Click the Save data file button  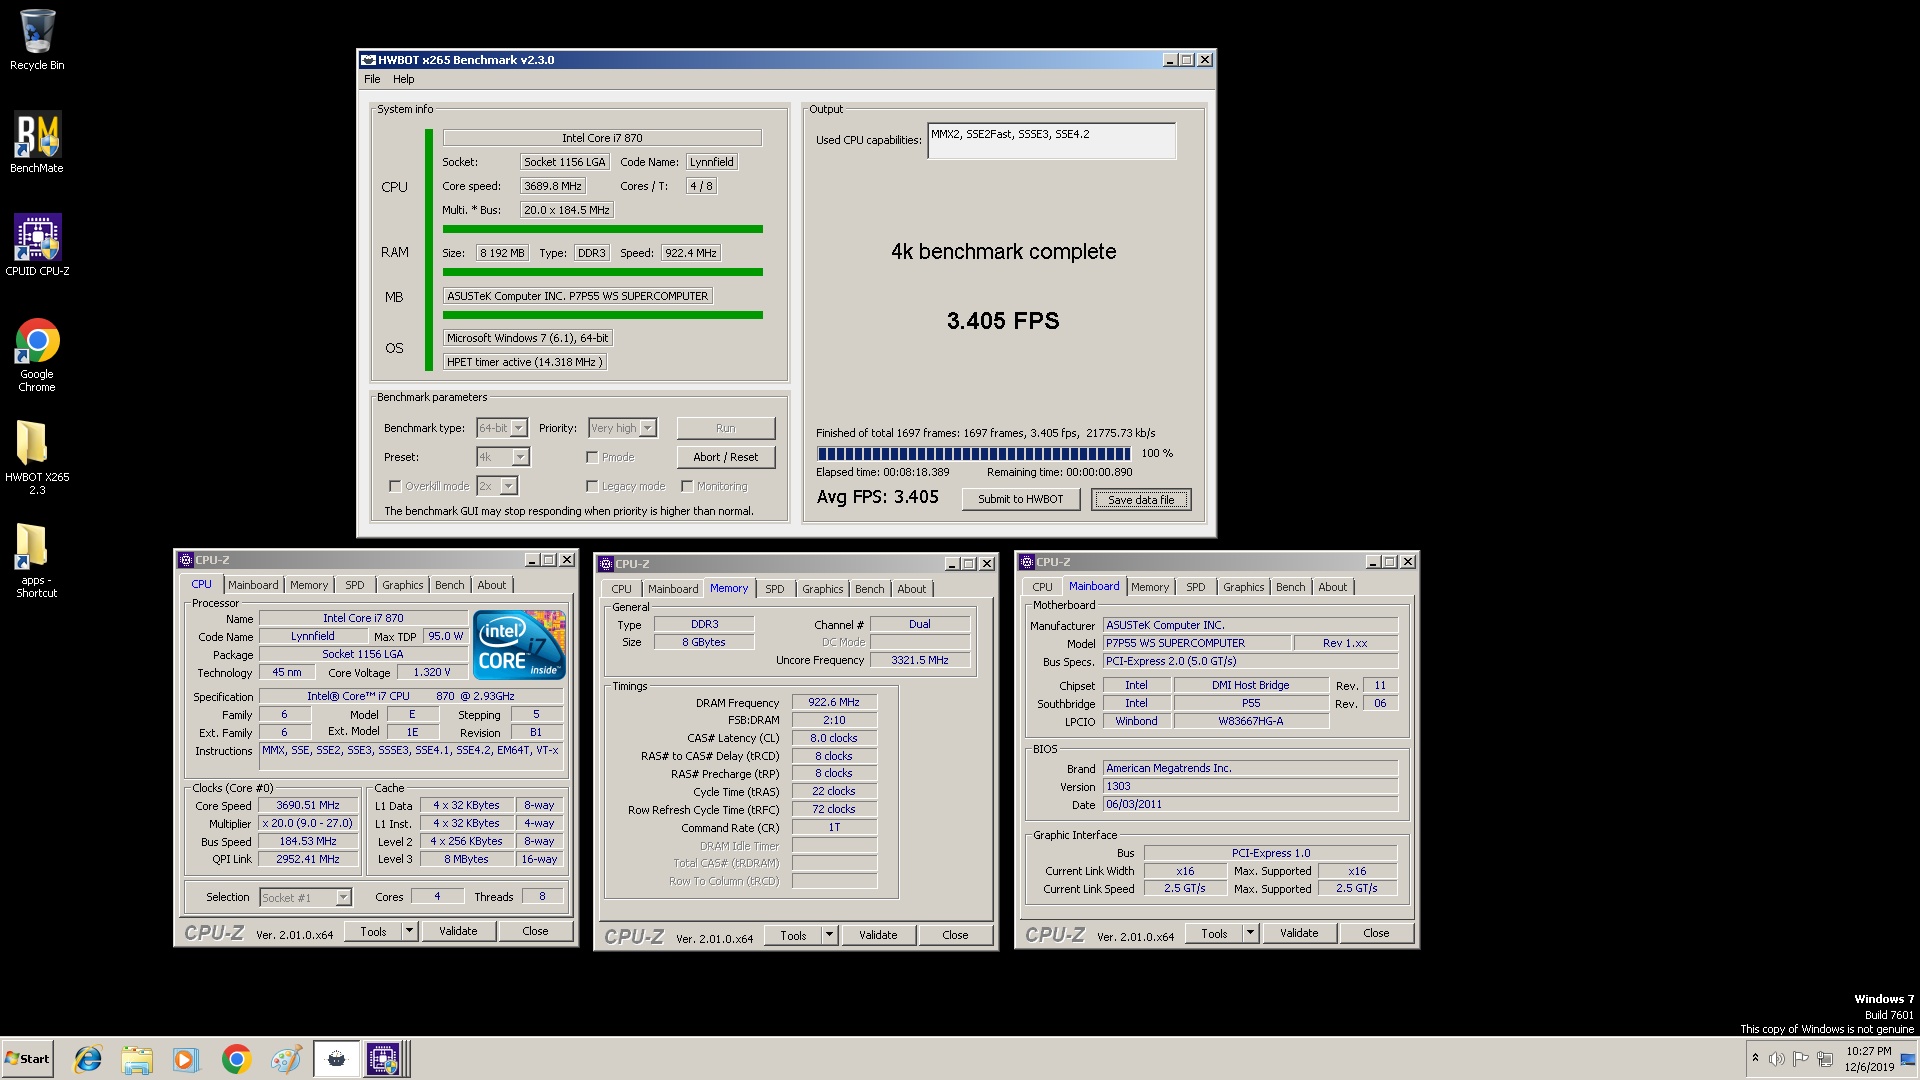(x=1141, y=500)
